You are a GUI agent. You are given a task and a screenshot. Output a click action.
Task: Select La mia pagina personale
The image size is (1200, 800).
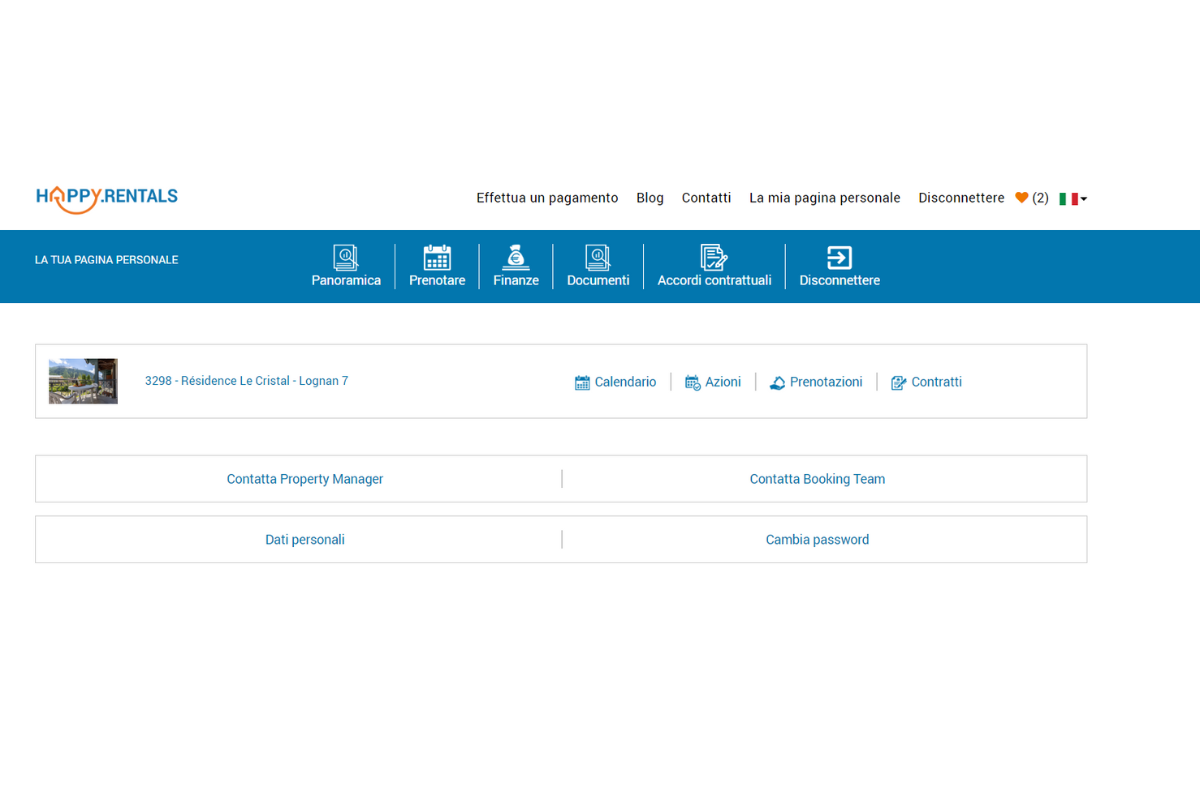824,197
